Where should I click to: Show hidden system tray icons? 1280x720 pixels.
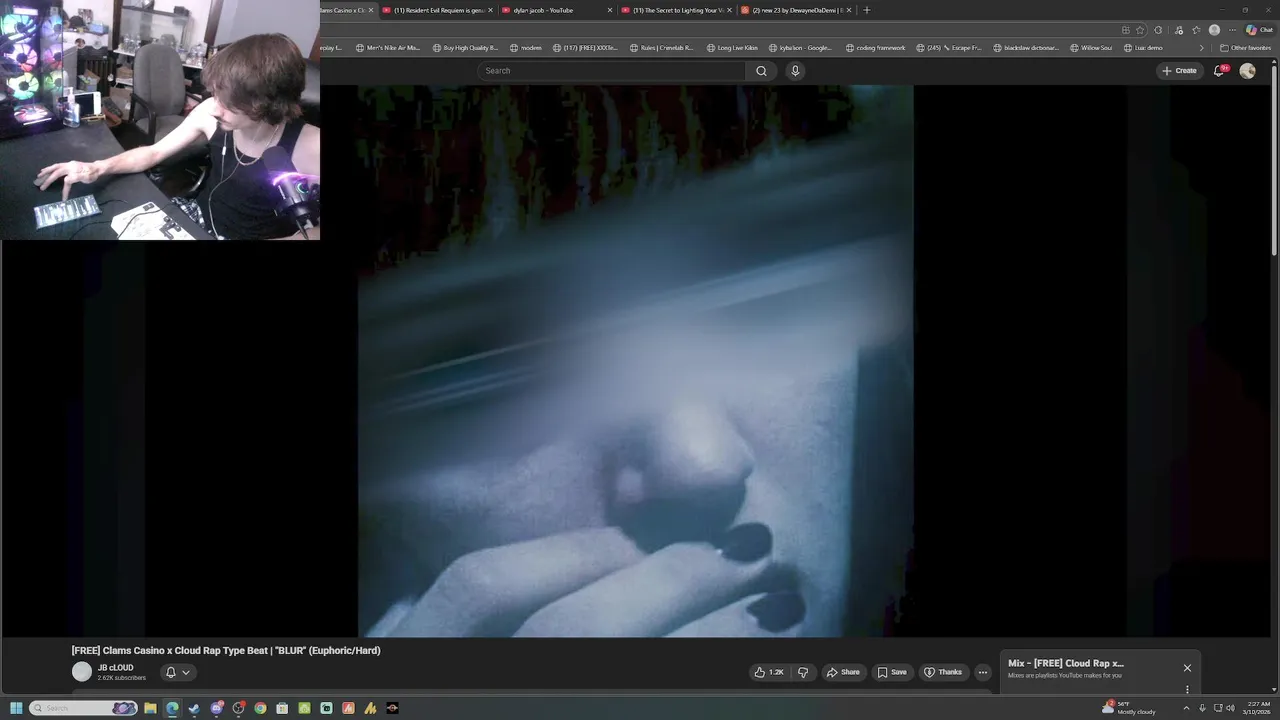[x=1186, y=708]
